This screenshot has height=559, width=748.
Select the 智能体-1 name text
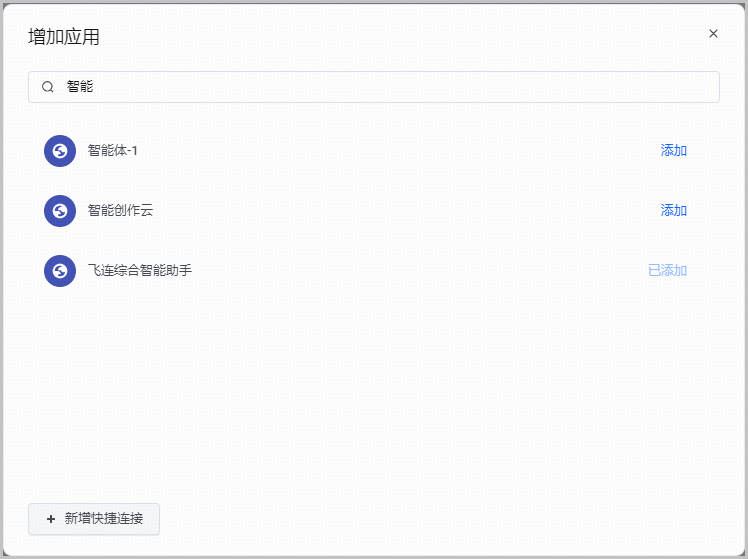(x=113, y=151)
